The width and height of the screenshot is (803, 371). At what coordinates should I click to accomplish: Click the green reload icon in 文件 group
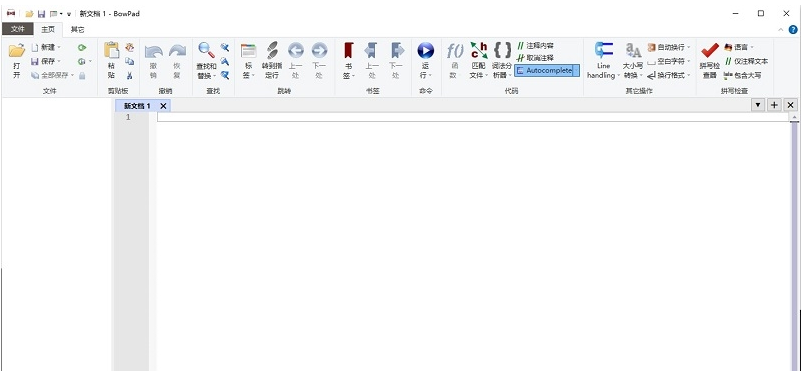tap(82, 47)
